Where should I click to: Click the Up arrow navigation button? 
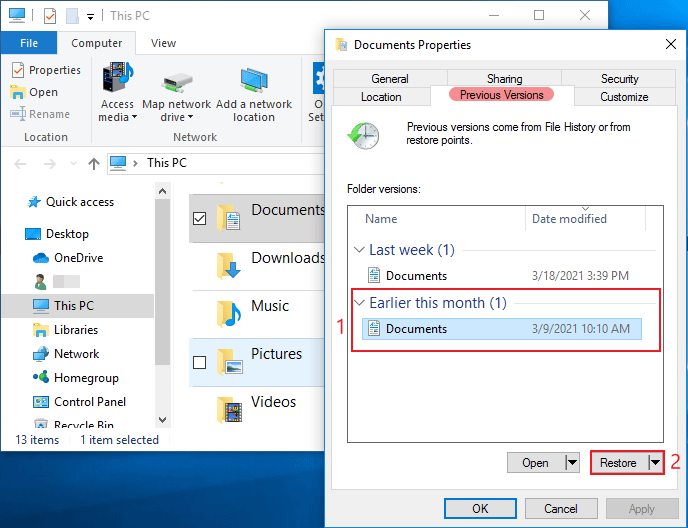point(93,164)
